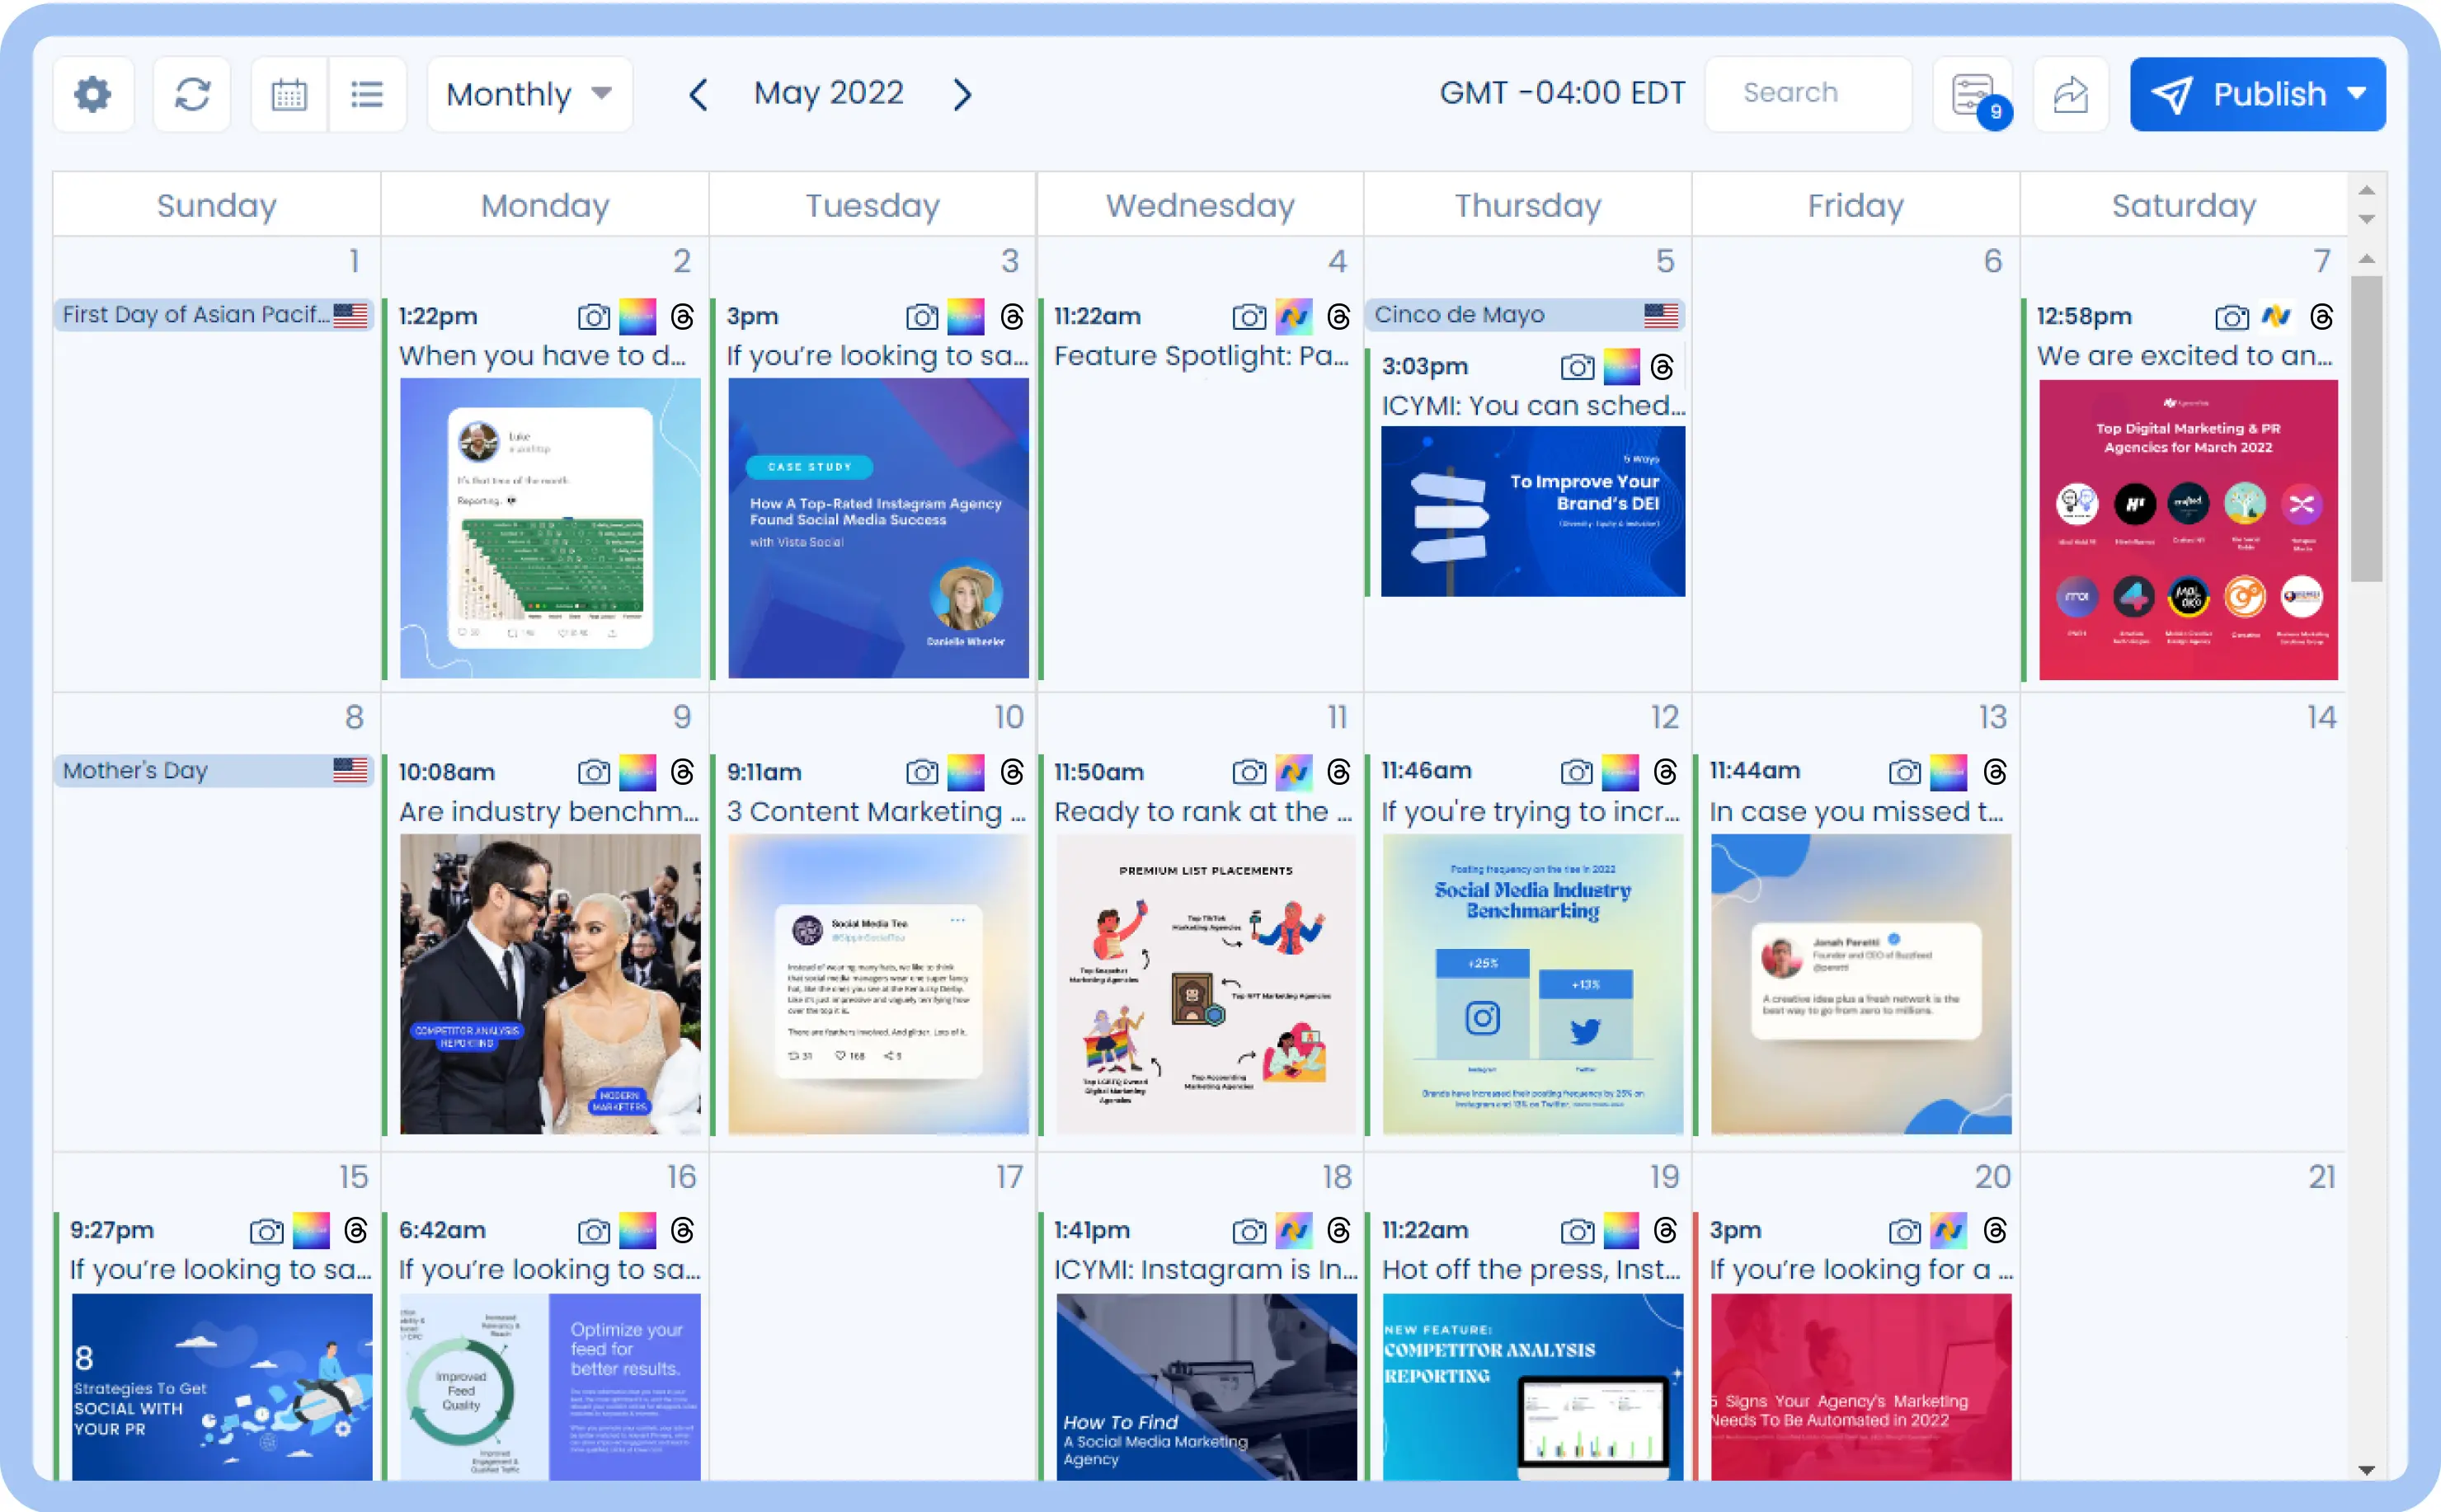Screen dimensions: 2441x1512
Task: Click the camera icon on 11:46am post
Action: [1577, 772]
